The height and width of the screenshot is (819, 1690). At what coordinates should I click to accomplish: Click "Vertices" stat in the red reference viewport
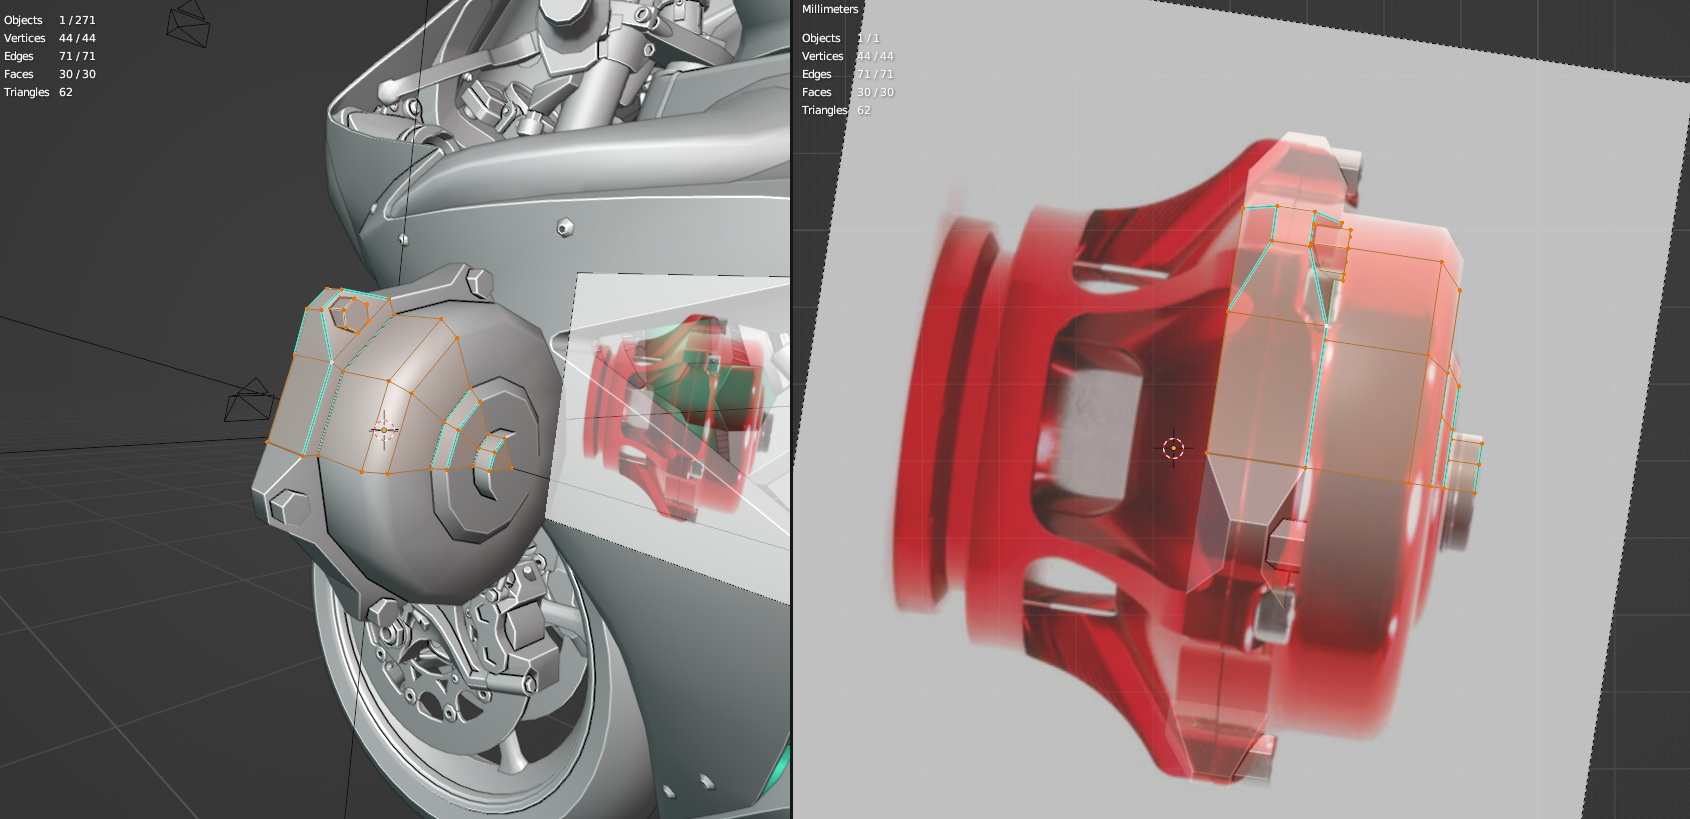(x=848, y=56)
